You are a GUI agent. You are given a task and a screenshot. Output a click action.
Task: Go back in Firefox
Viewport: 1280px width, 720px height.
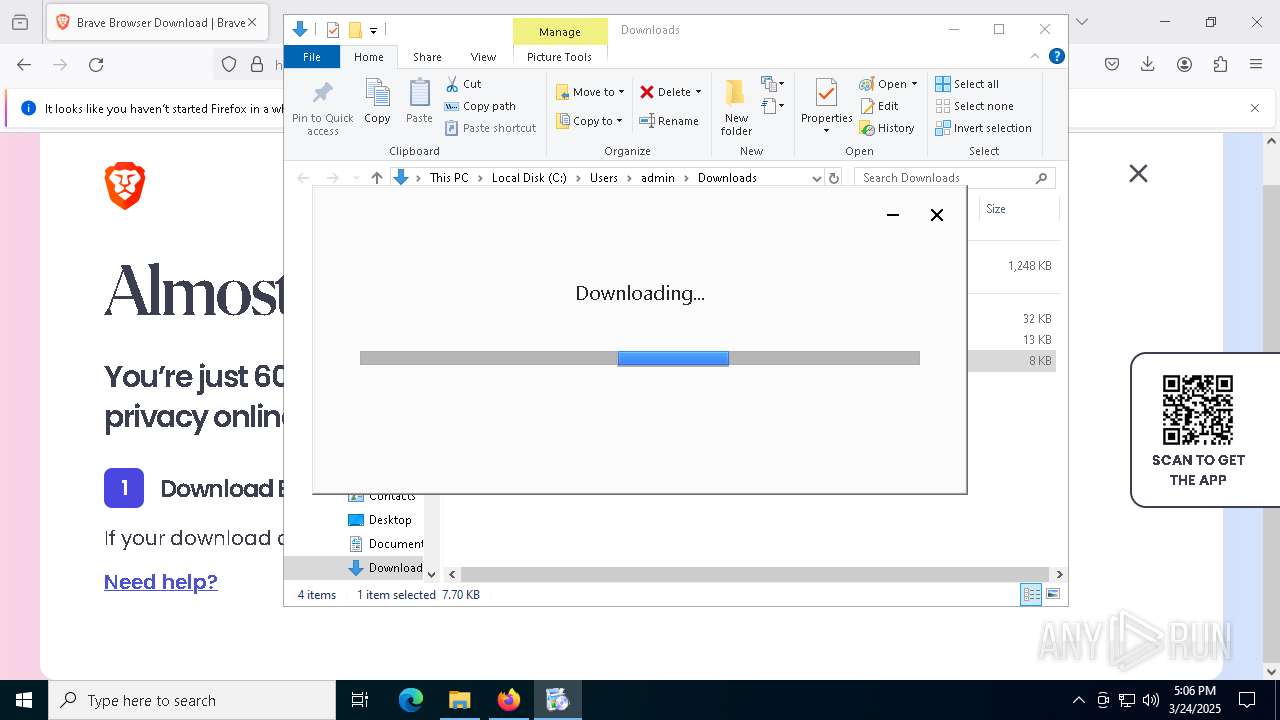click(24, 65)
